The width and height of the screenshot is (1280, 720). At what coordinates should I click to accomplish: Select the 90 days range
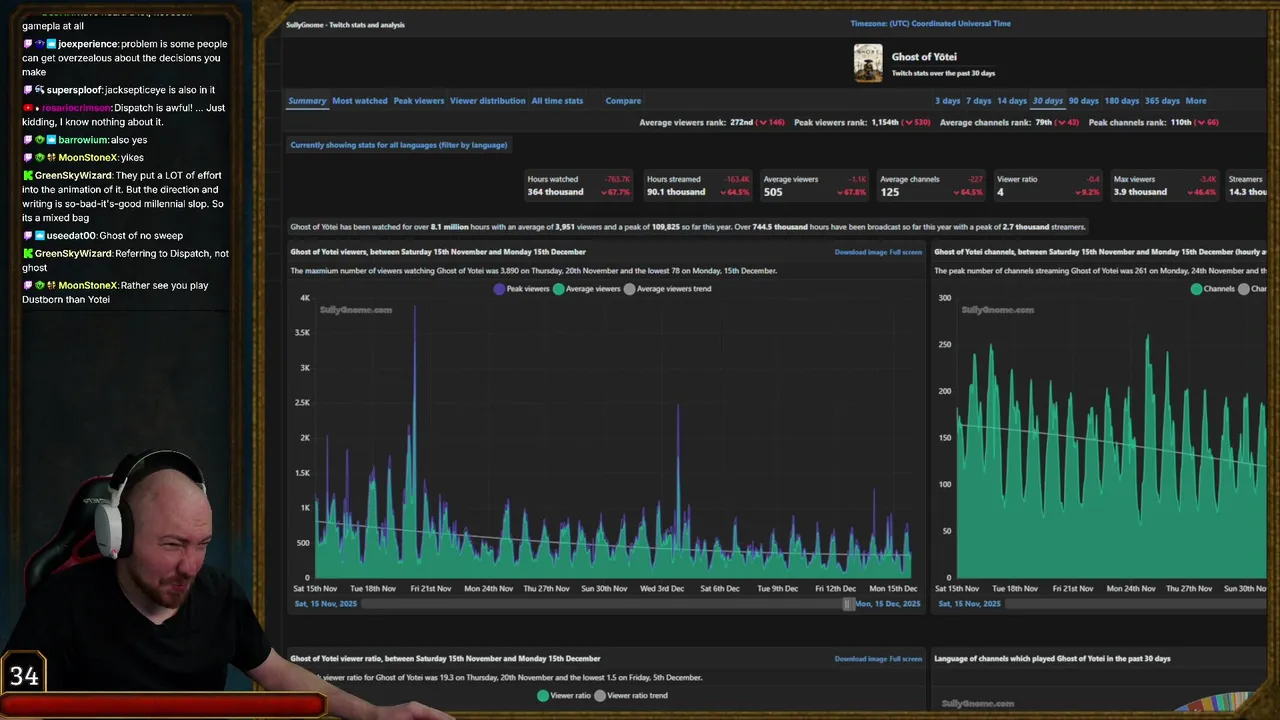[1083, 101]
